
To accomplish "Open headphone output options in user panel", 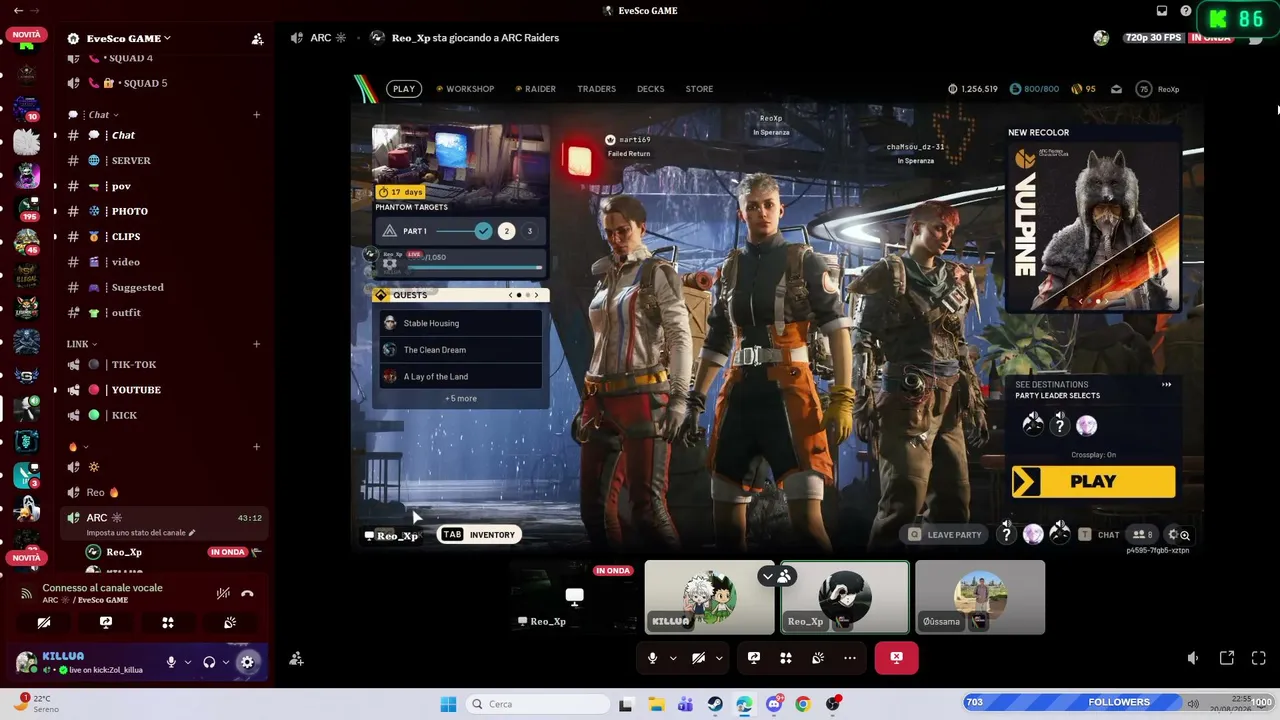I will point(225,662).
